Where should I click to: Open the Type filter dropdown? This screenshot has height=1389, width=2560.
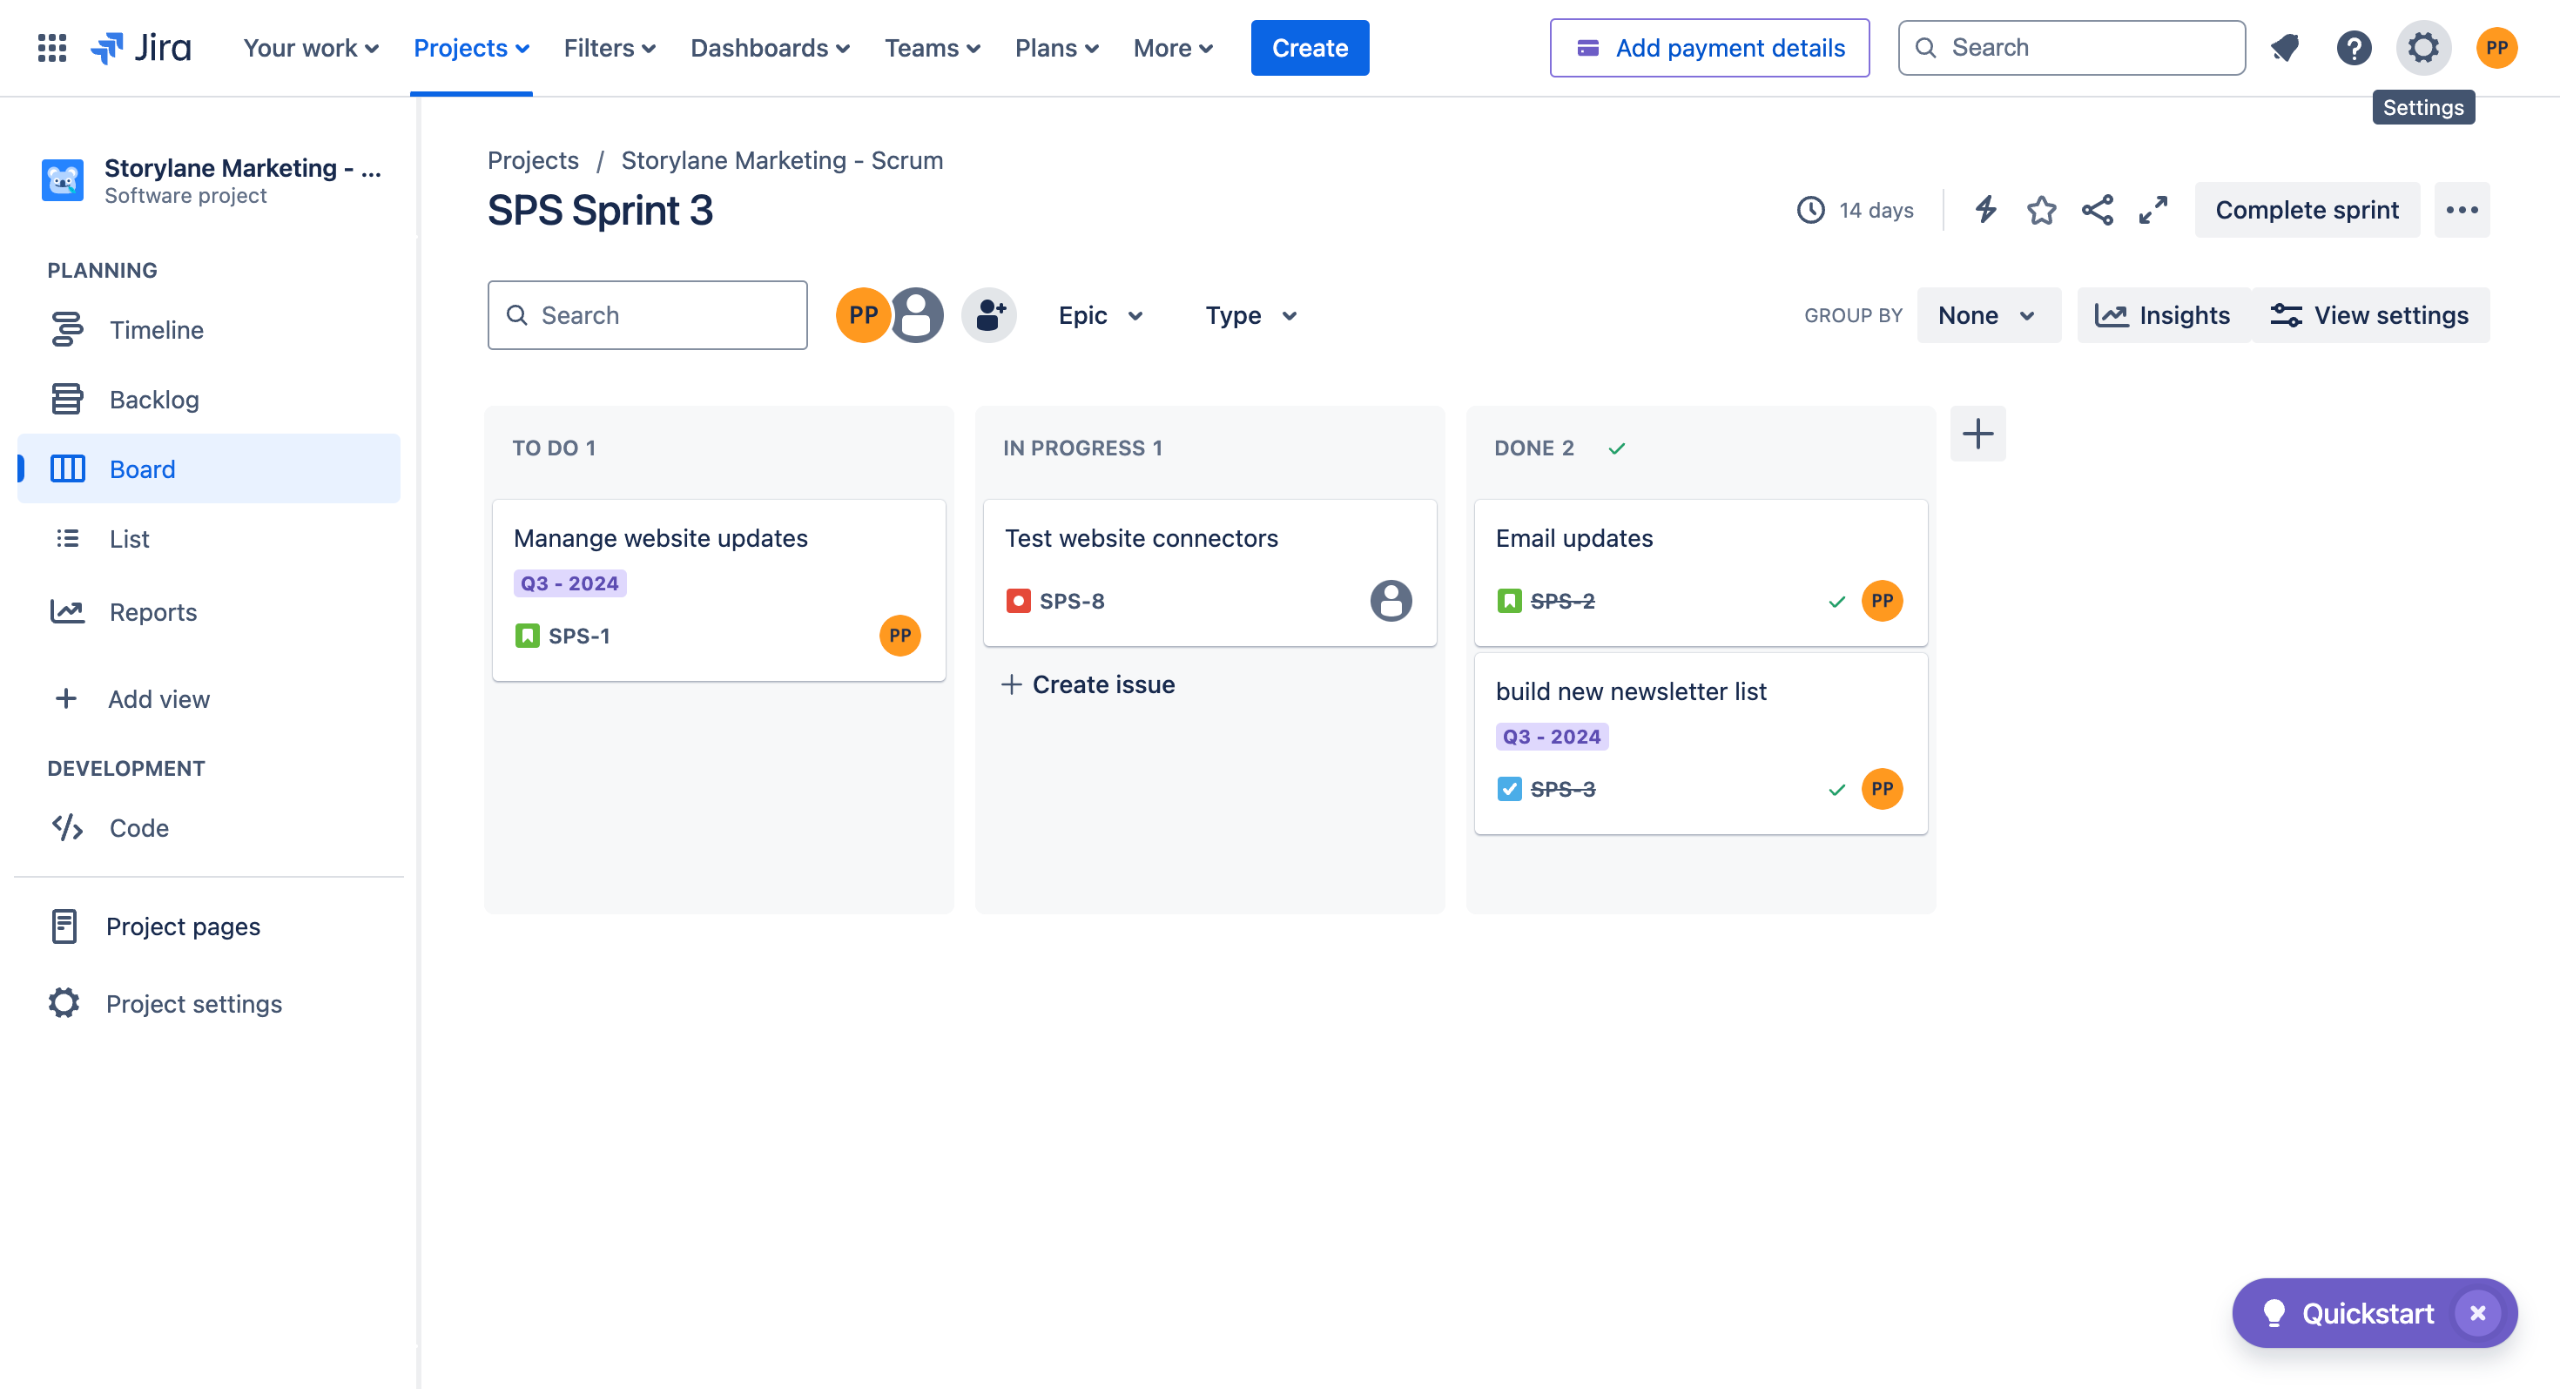tap(1250, 315)
